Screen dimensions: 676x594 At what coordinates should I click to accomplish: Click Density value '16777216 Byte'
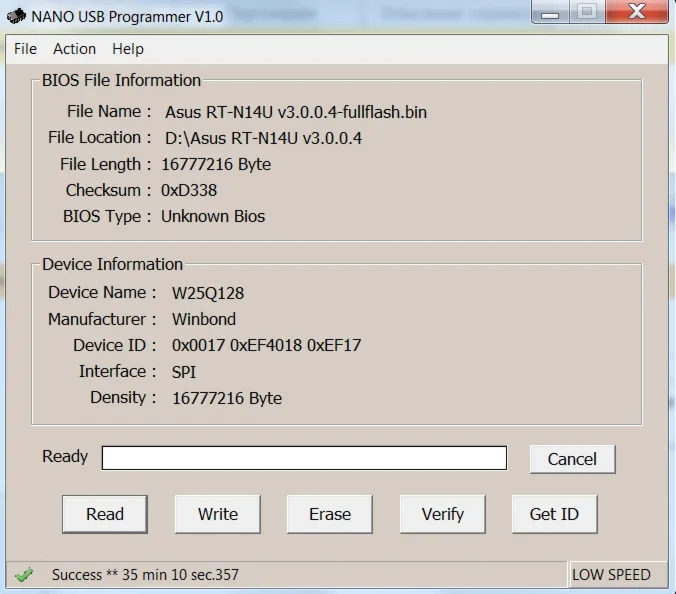pos(227,398)
